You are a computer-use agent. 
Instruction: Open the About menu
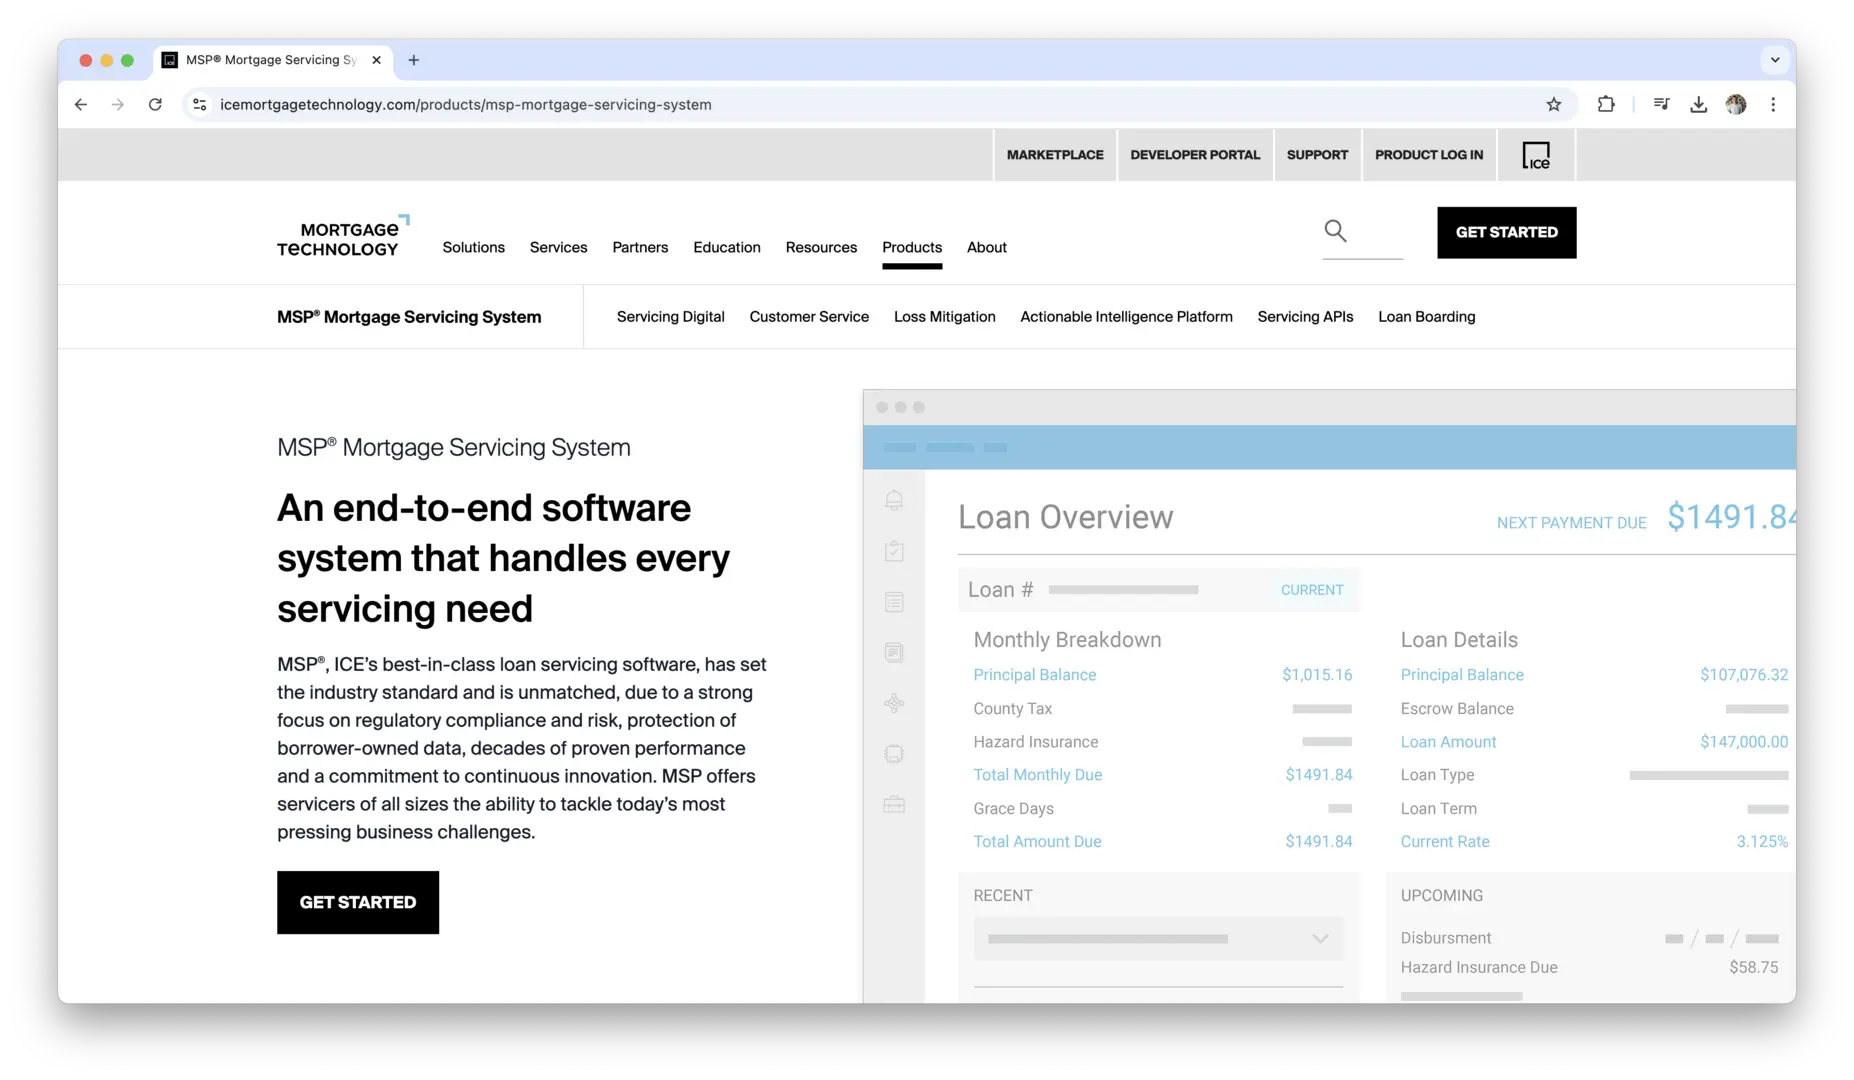987,247
